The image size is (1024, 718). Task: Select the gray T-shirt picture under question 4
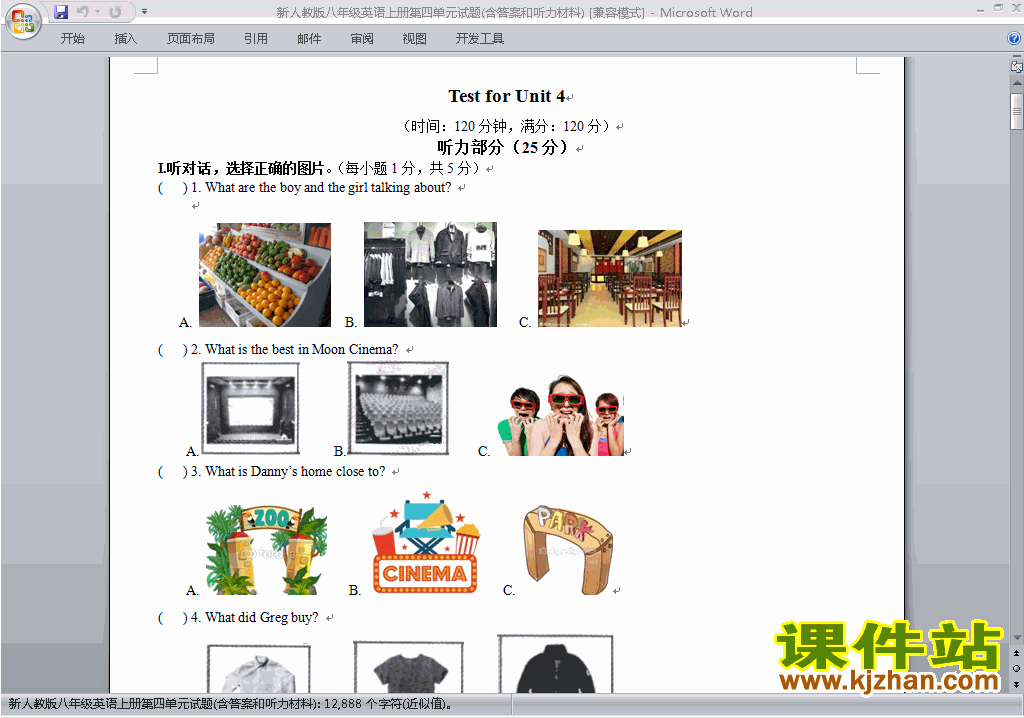(409, 667)
